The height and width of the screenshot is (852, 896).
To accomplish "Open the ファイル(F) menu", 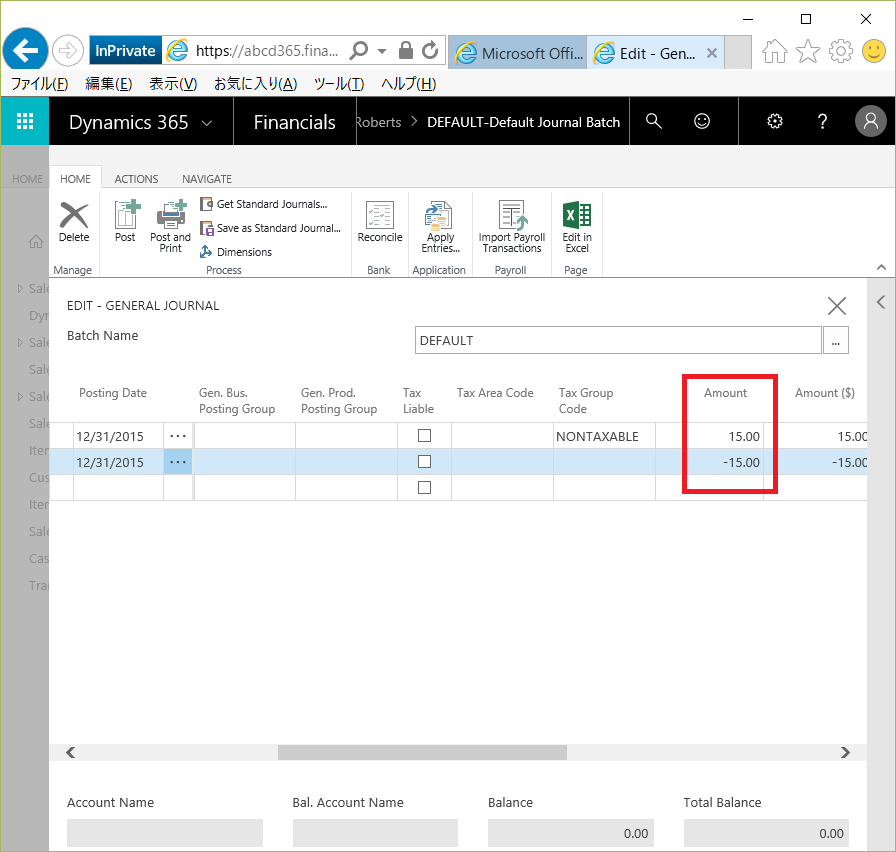I will (40, 84).
